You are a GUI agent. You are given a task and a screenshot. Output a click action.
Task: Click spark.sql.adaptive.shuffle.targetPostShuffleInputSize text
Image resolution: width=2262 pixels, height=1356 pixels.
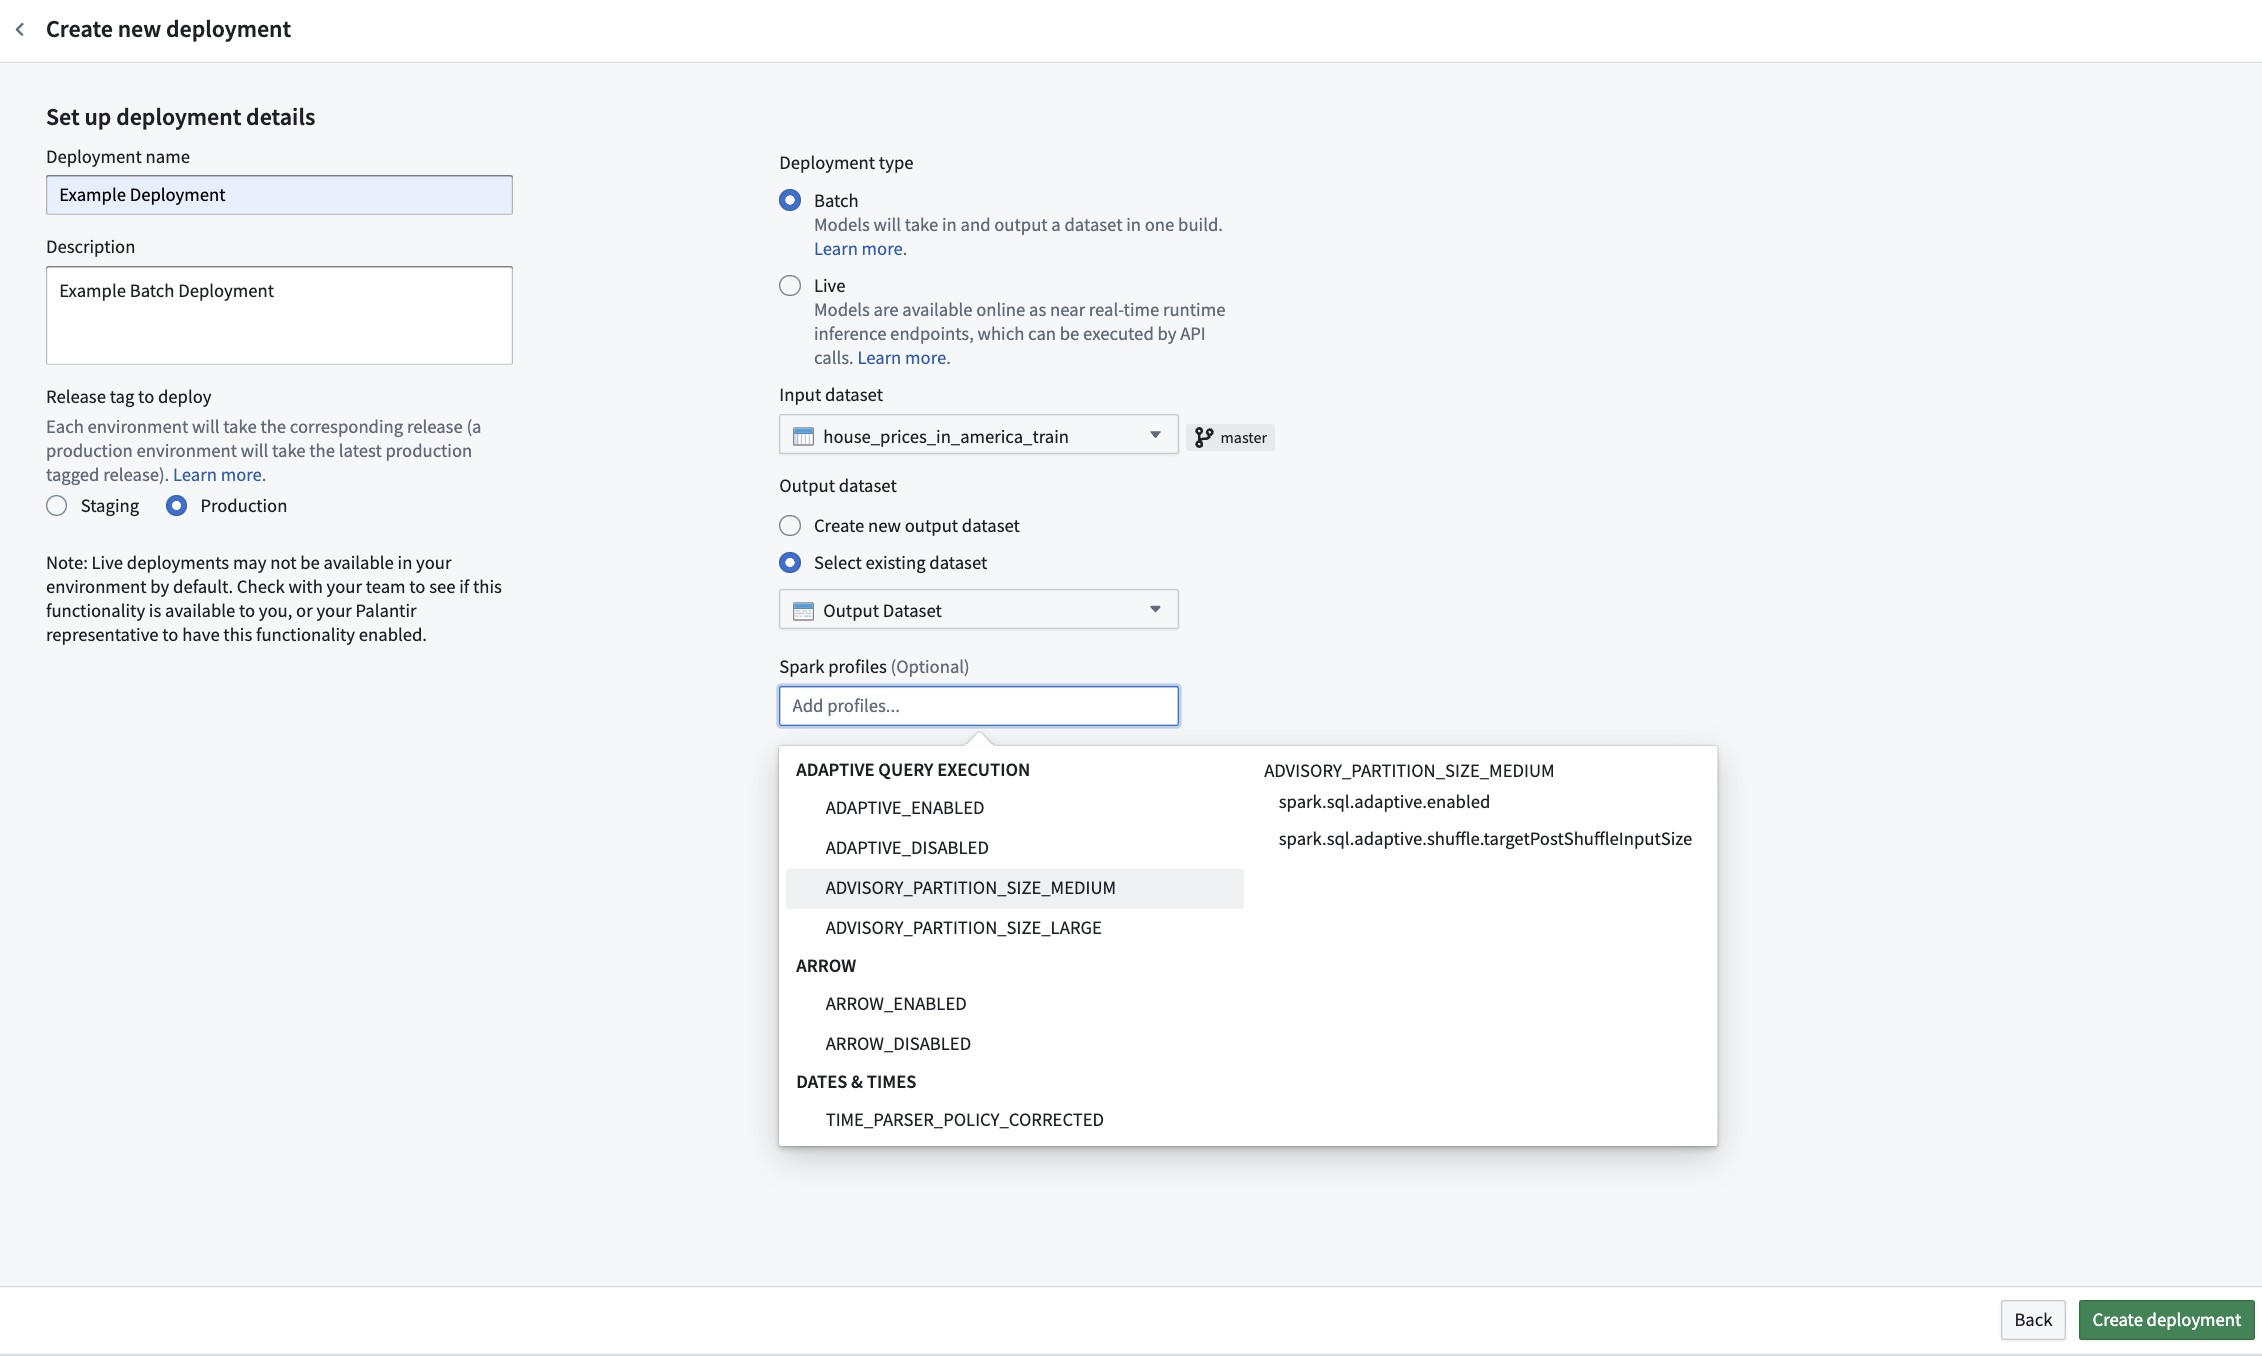[1485, 839]
